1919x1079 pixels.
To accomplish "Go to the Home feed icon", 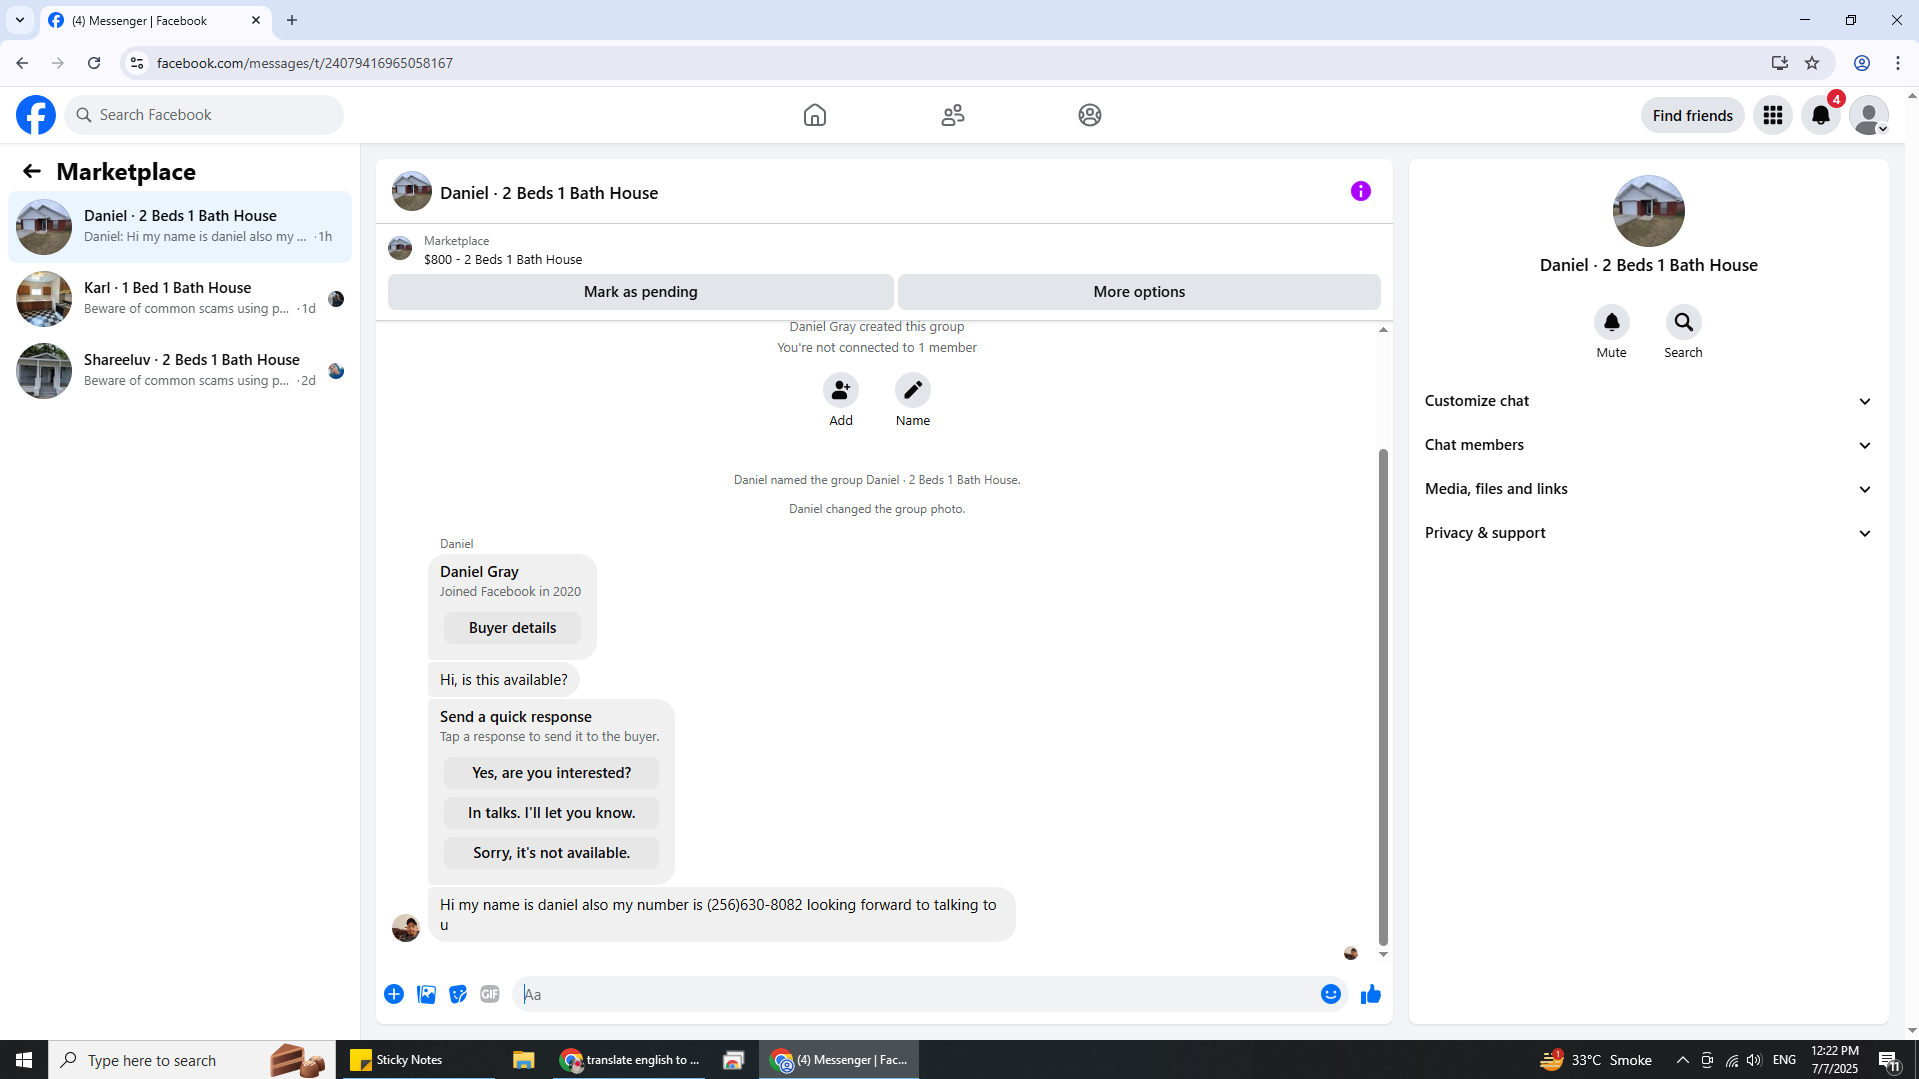I will pyautogui.click(x=815, y=115).
